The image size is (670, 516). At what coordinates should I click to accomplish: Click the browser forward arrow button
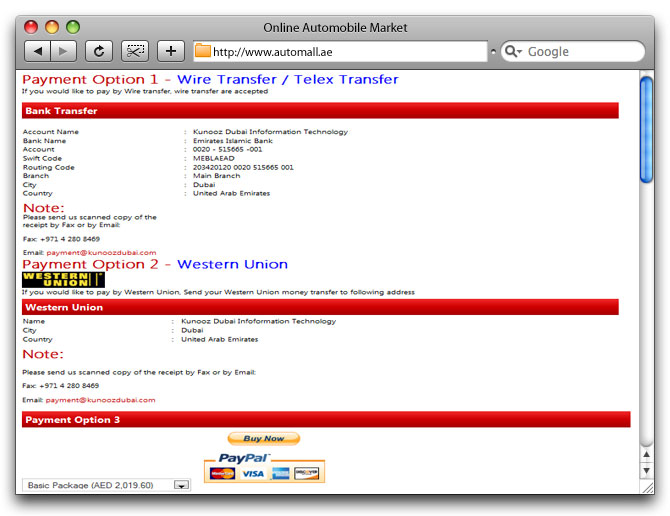(63, 51)
